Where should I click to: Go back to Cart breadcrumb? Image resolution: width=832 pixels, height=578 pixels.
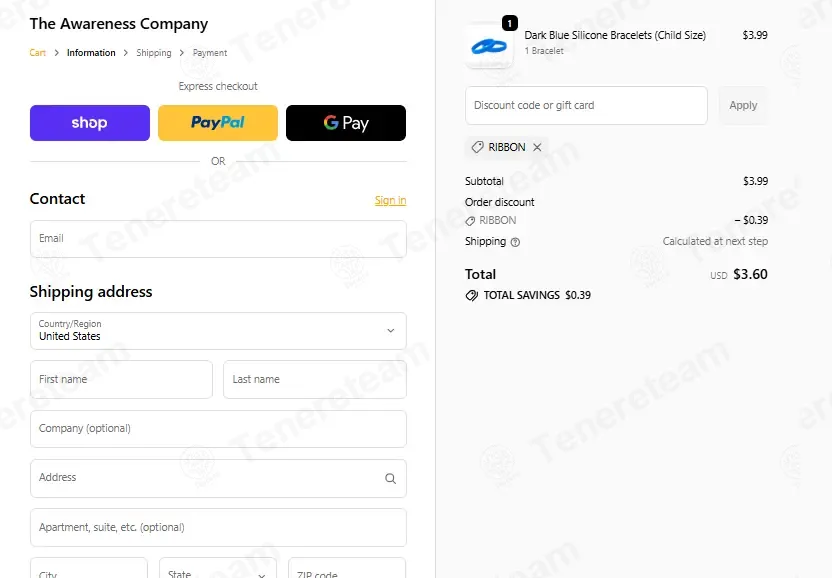click(x=38, y=53)
